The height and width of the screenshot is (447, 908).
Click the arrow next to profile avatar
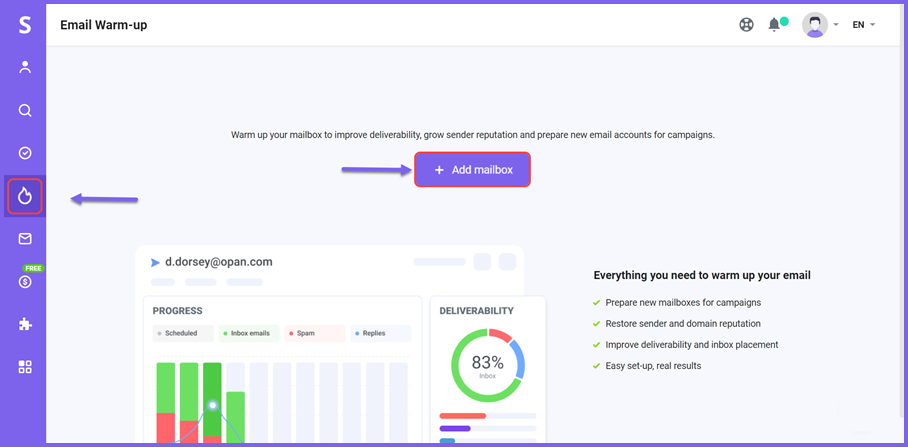[x=836, y=25]
